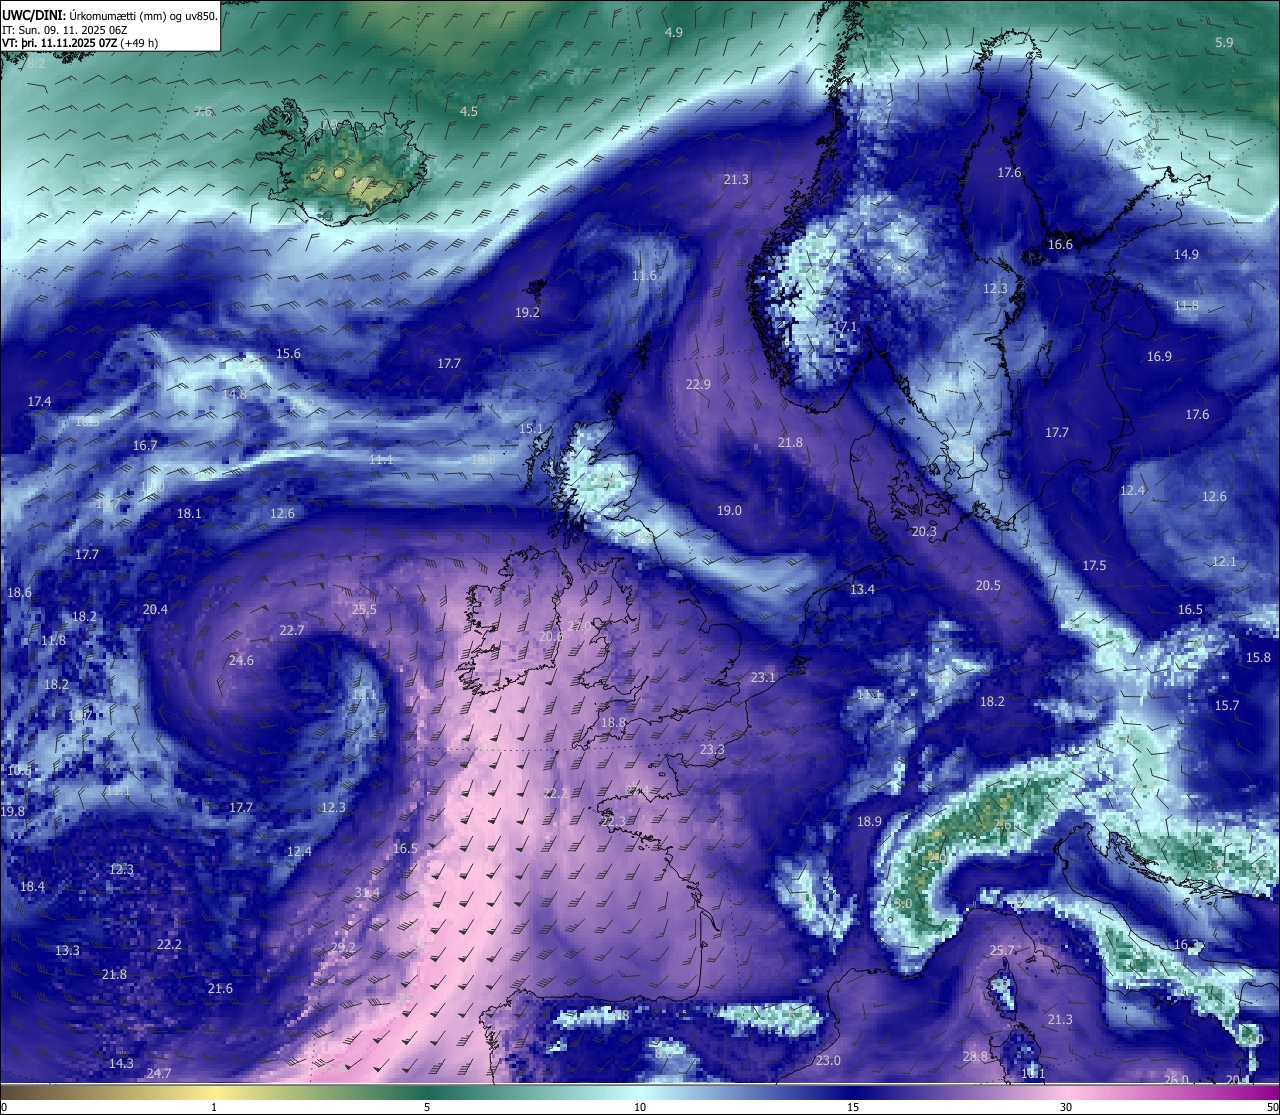Click the '12.1' value at the right edge

pyautogui.click(x=1224, y=561)
